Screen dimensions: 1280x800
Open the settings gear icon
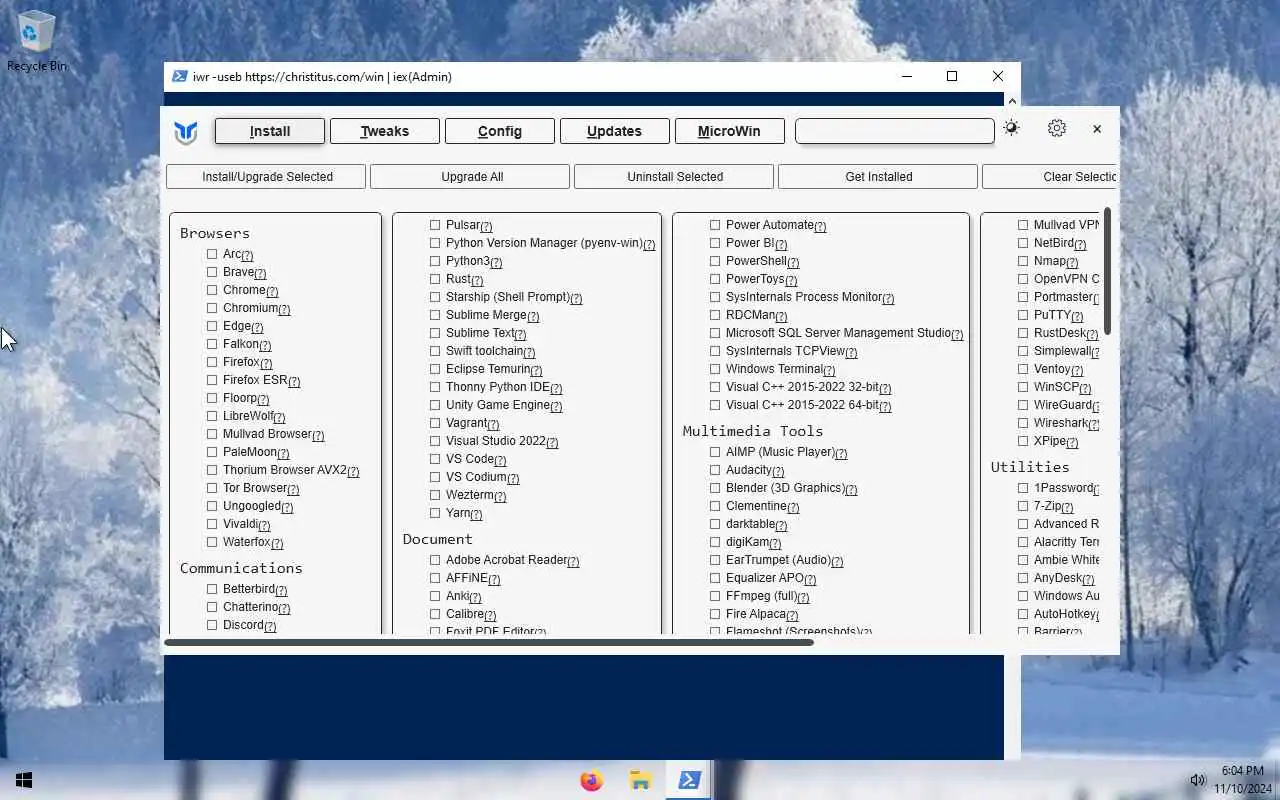point(1057,128)
